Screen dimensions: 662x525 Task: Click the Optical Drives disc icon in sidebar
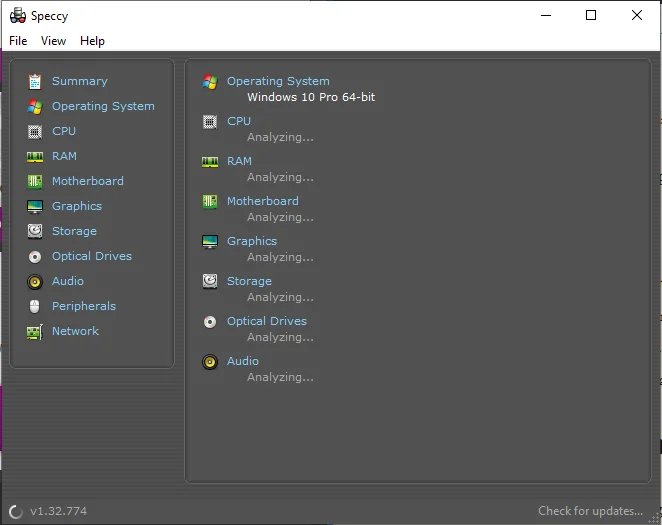35,257
